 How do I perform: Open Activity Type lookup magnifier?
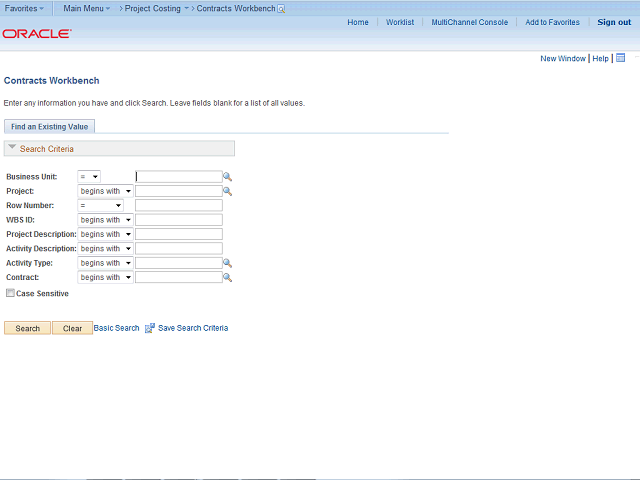[227, 263]
